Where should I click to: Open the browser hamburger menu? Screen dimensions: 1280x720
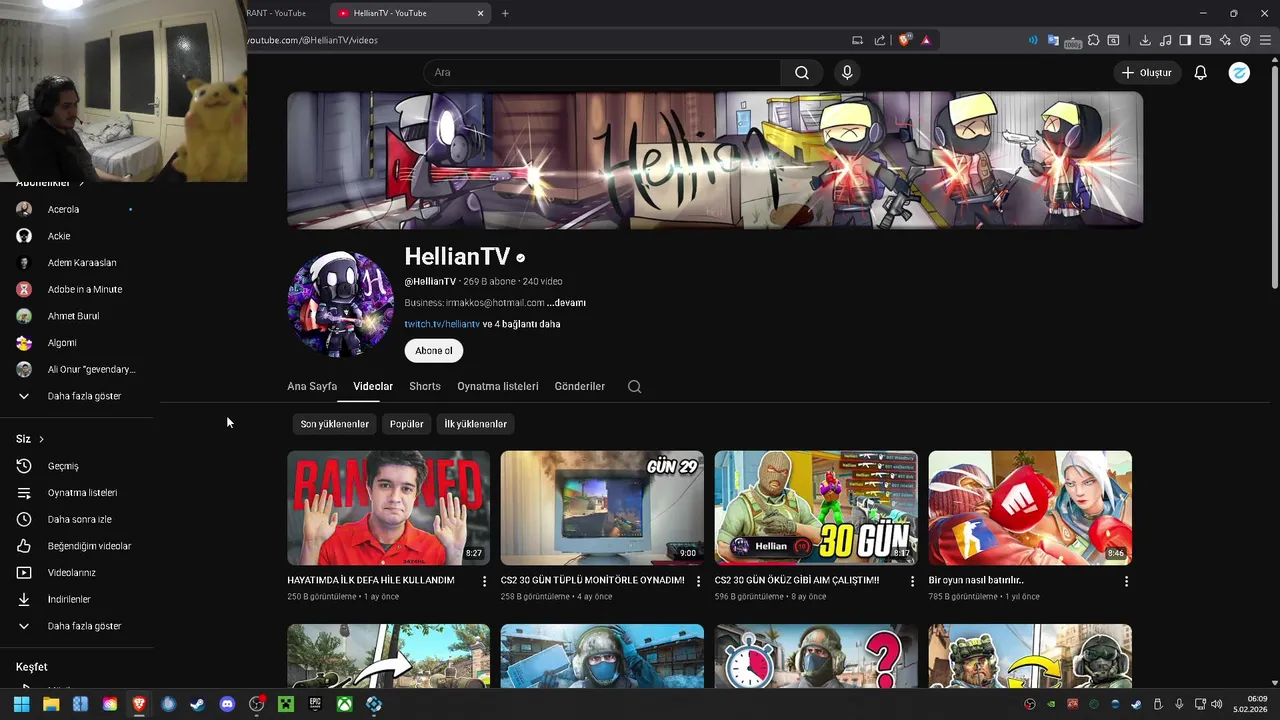click(x=1266, y=40)
